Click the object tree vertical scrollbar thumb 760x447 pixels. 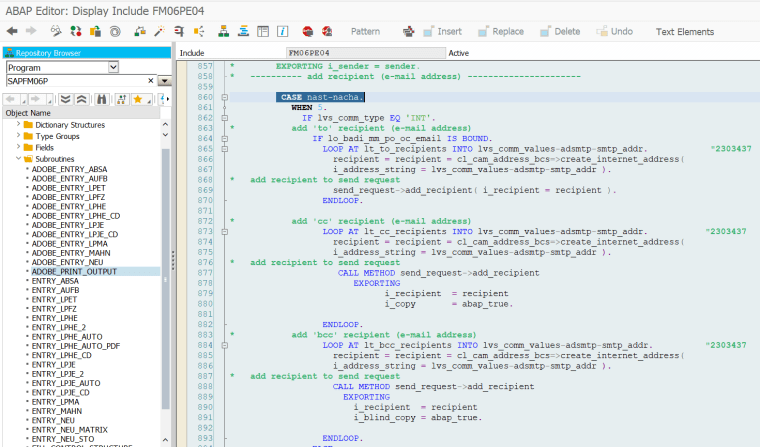165,279
